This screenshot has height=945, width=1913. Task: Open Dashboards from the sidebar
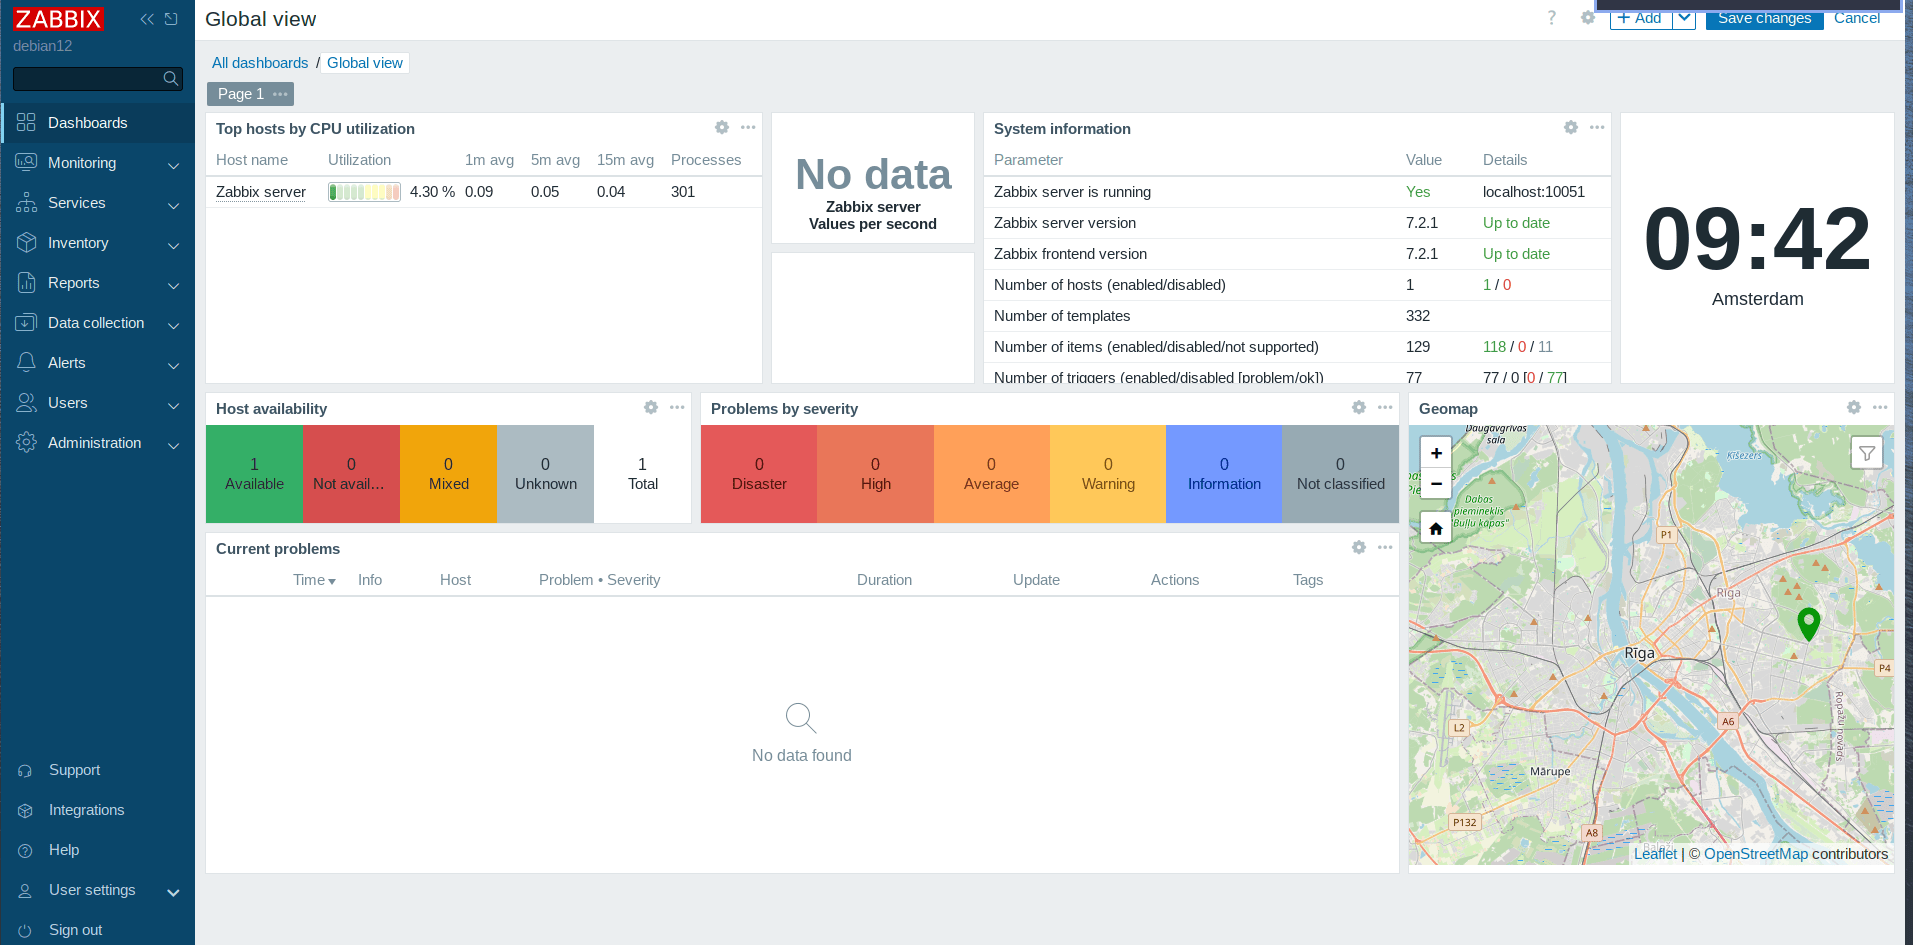(98, 123)
